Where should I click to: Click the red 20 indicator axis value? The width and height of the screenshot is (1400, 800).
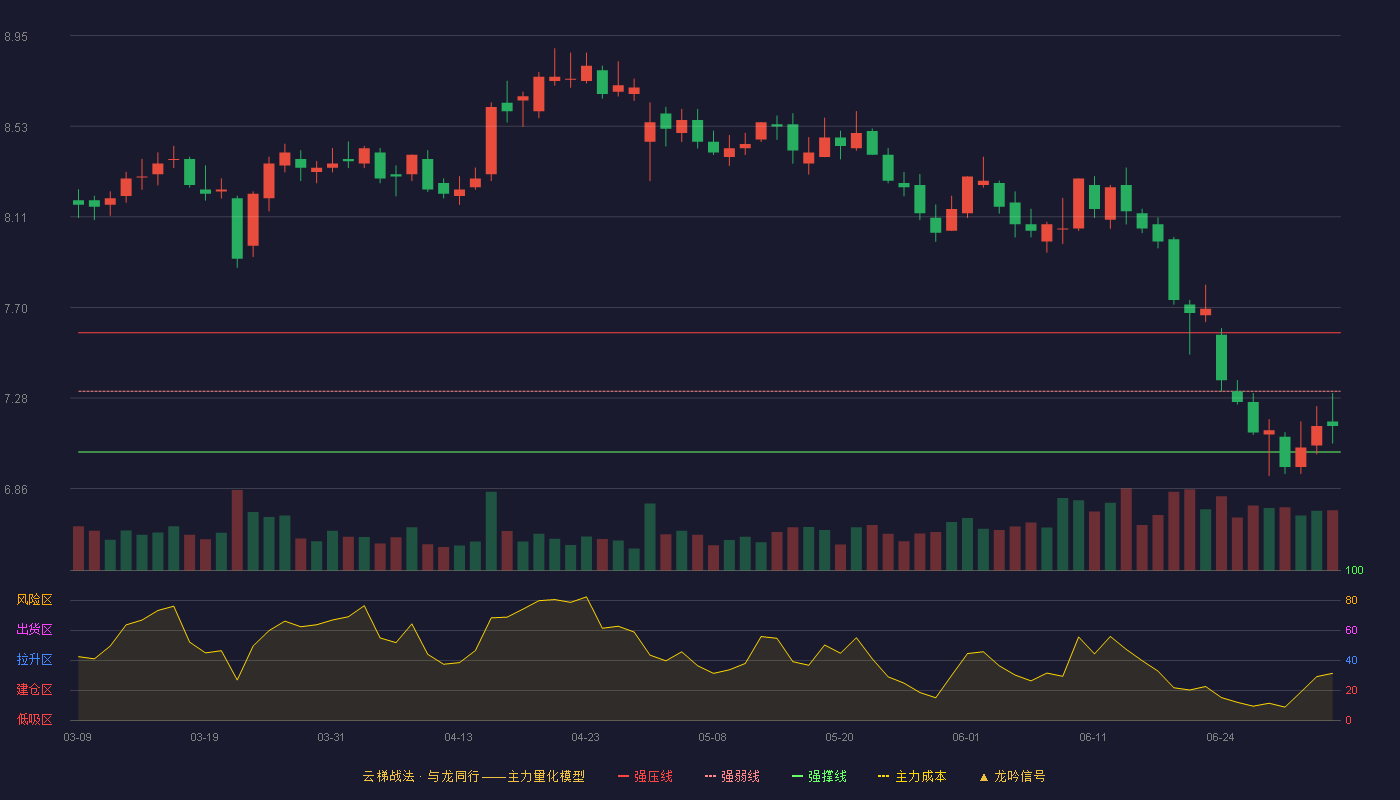click(1351, 690)
